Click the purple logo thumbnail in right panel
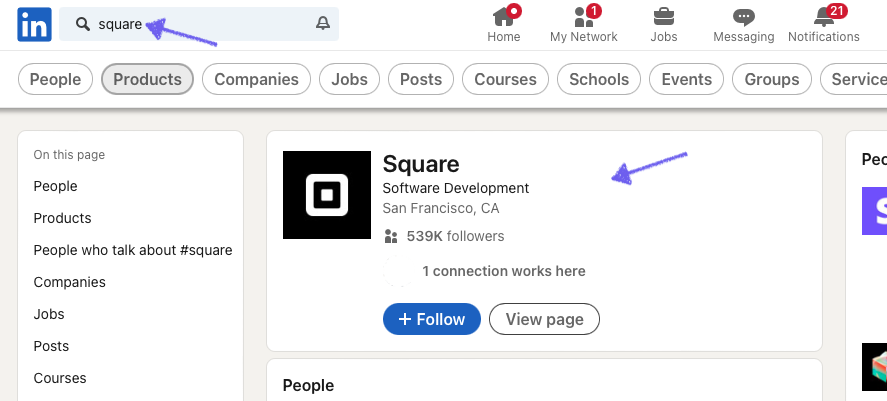Screen dimensions: 887x401 coord(875,211)
